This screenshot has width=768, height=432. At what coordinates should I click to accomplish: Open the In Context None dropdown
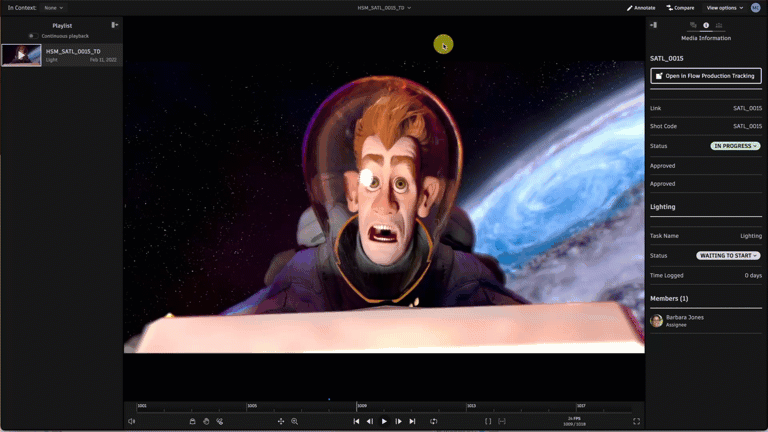53,8
